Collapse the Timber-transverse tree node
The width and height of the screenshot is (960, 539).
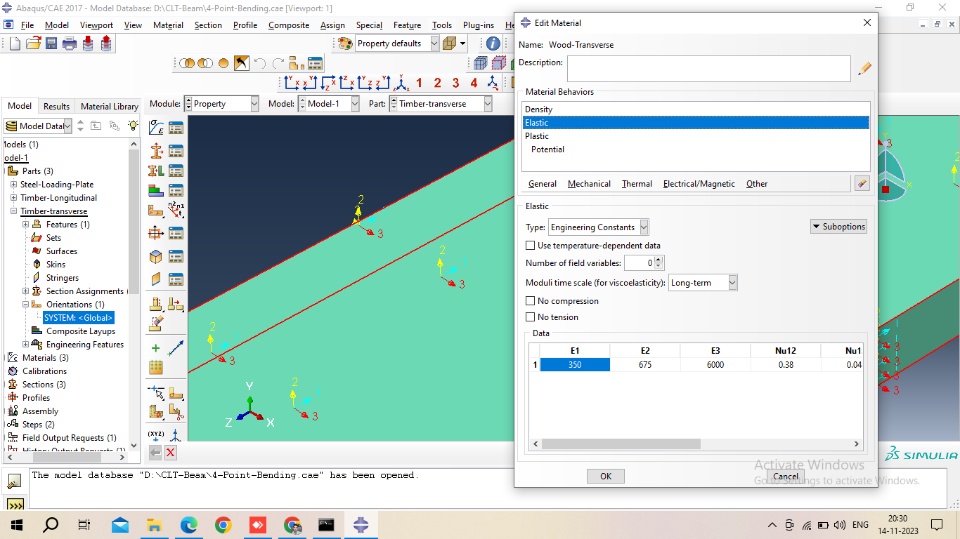pos(13,211)
